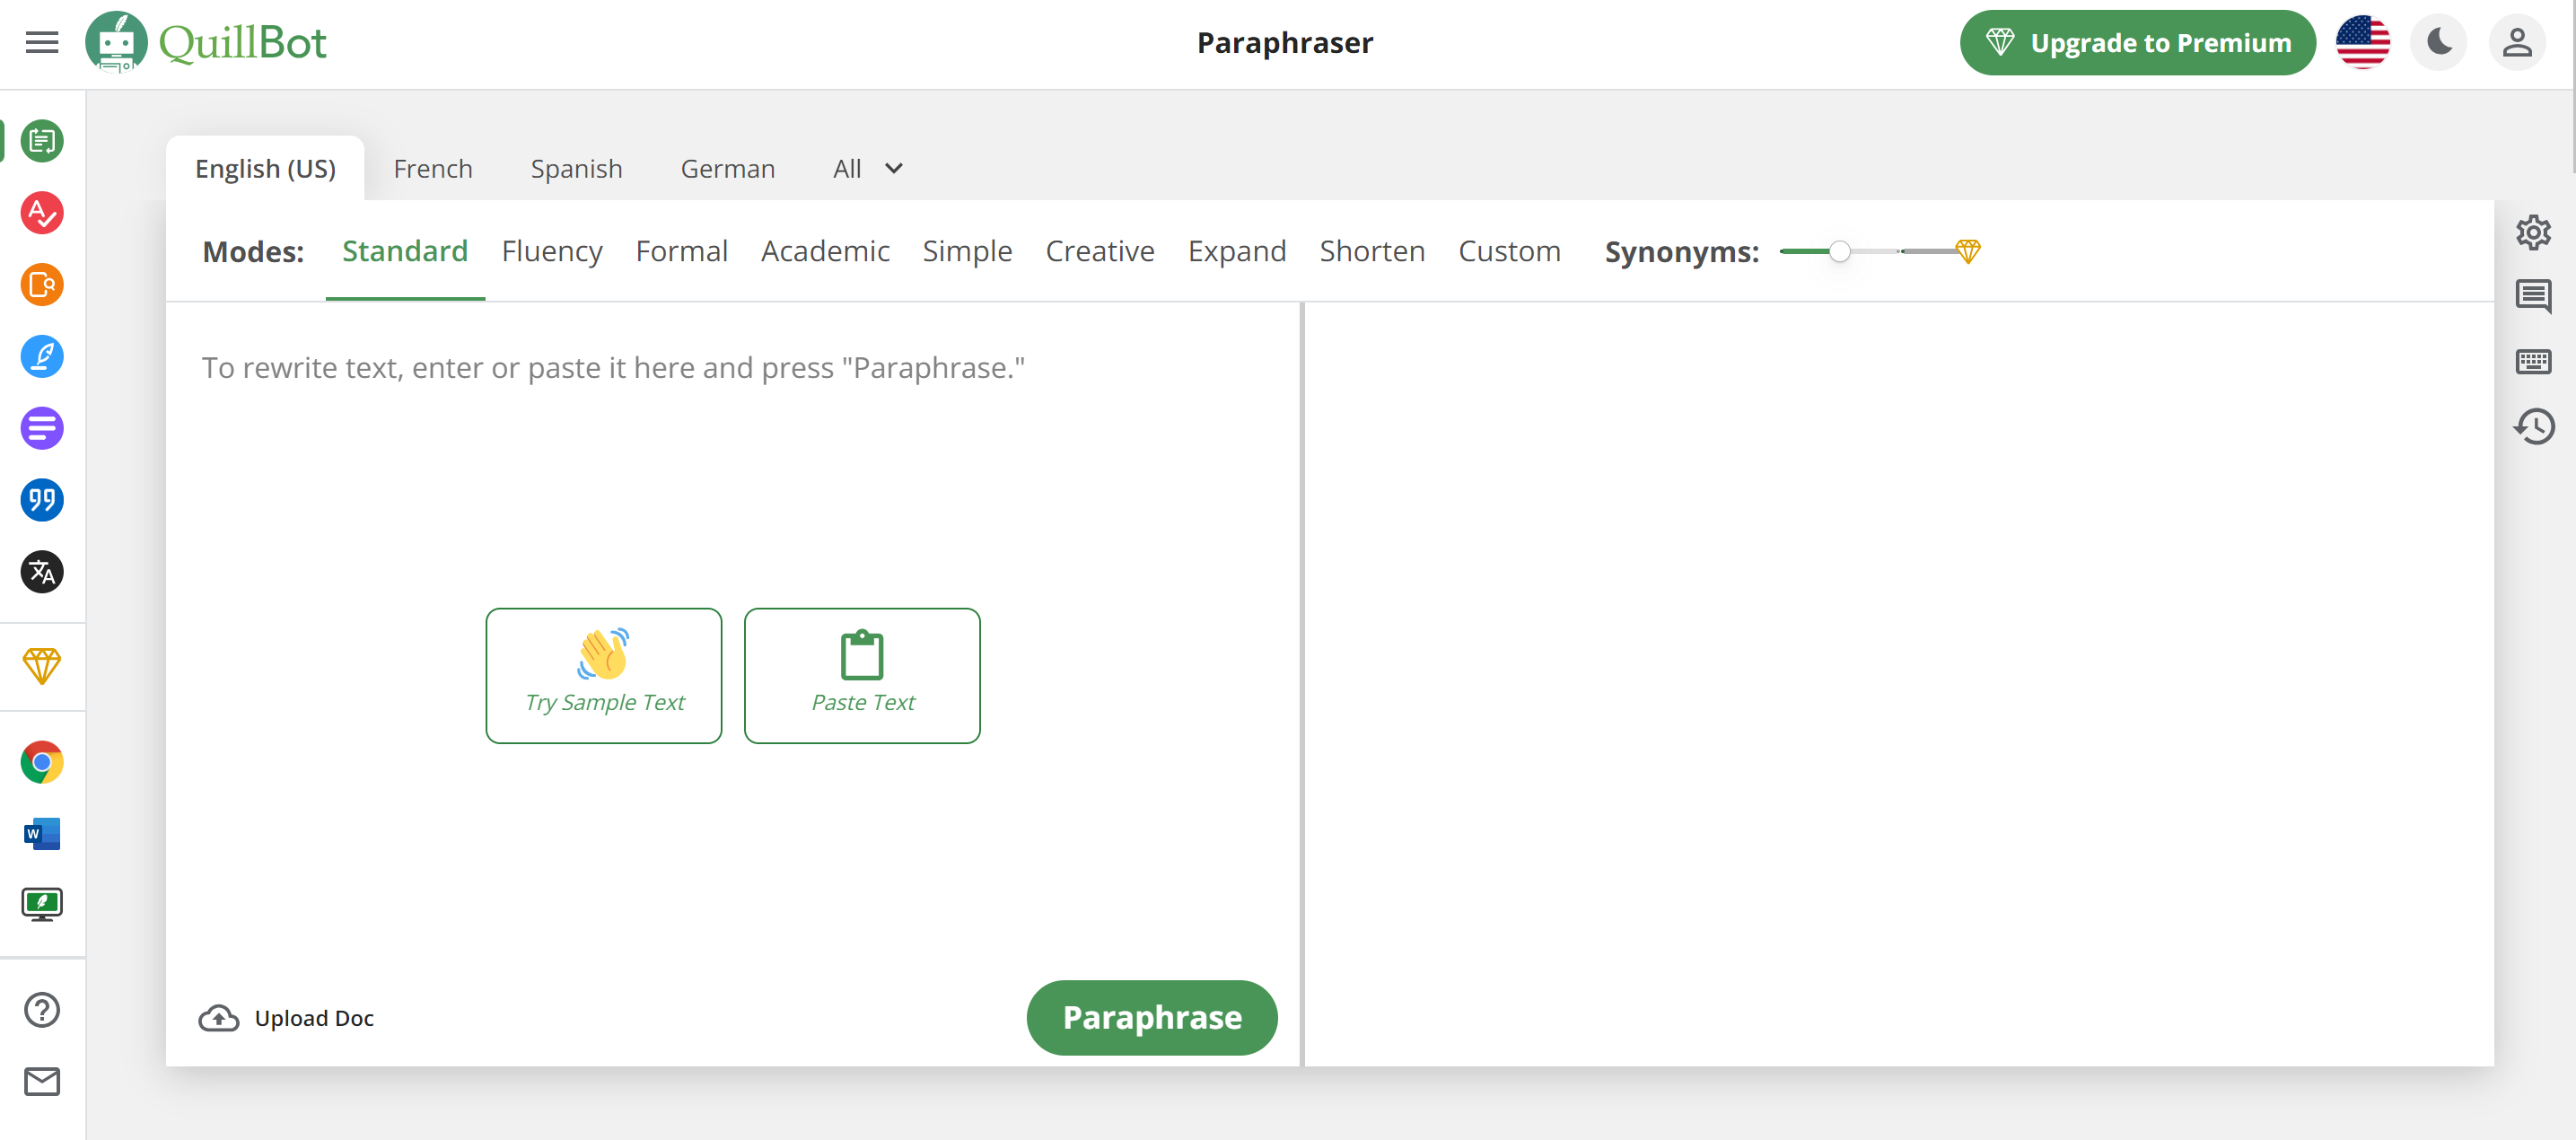Open the Summarizer sidebar icon
The image size is (2576, 1140).
(x=42, y=429)
